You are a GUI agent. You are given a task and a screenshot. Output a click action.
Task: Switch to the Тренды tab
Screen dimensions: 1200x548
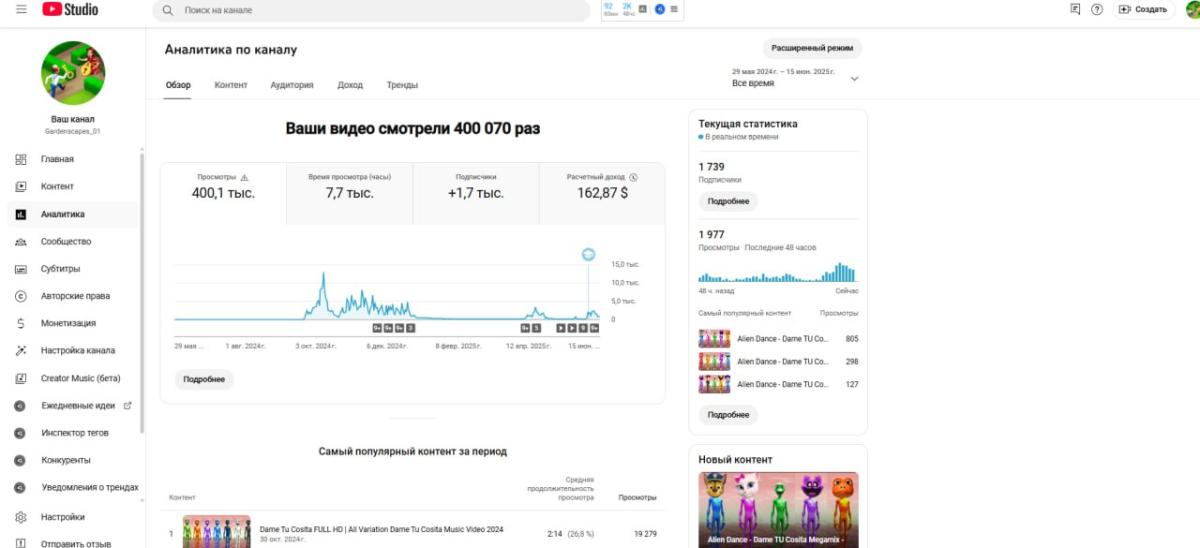(402, 85)
